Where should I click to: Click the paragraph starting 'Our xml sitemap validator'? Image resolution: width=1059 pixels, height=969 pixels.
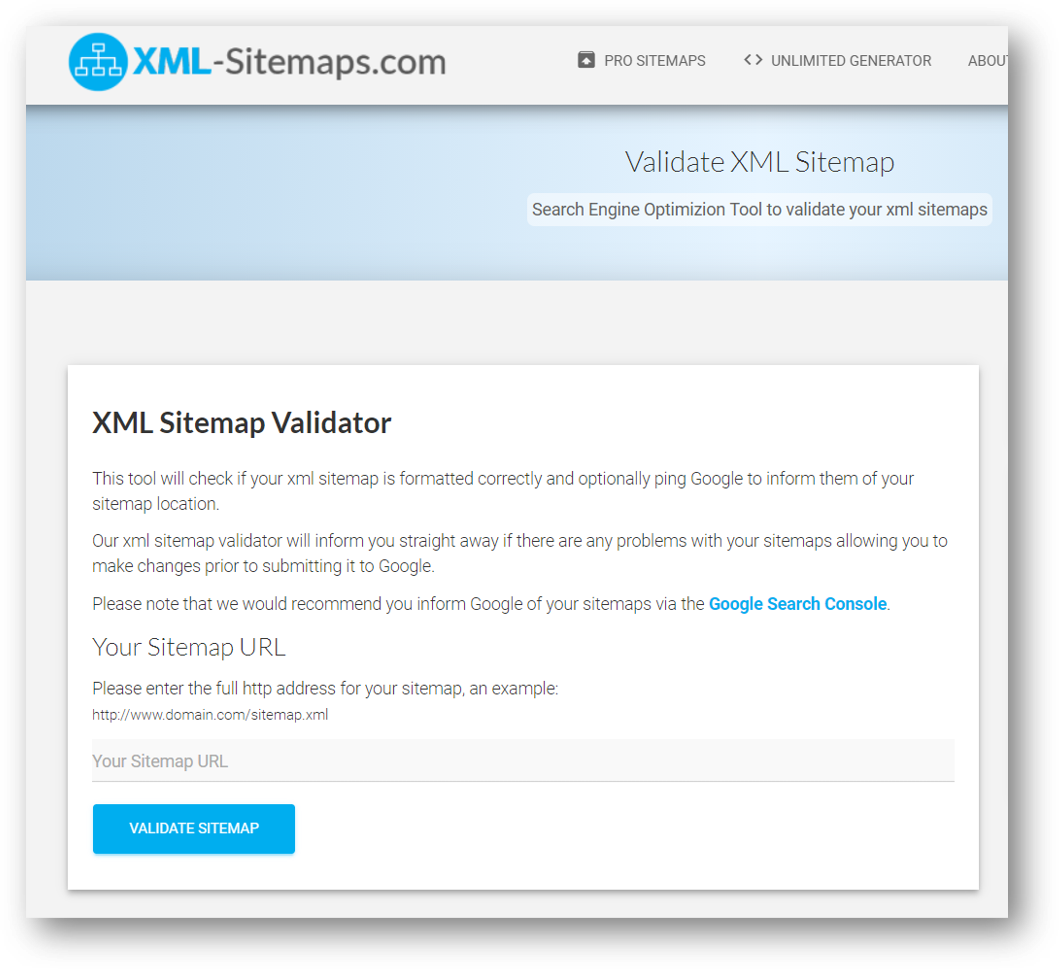(x=520, y=553)
